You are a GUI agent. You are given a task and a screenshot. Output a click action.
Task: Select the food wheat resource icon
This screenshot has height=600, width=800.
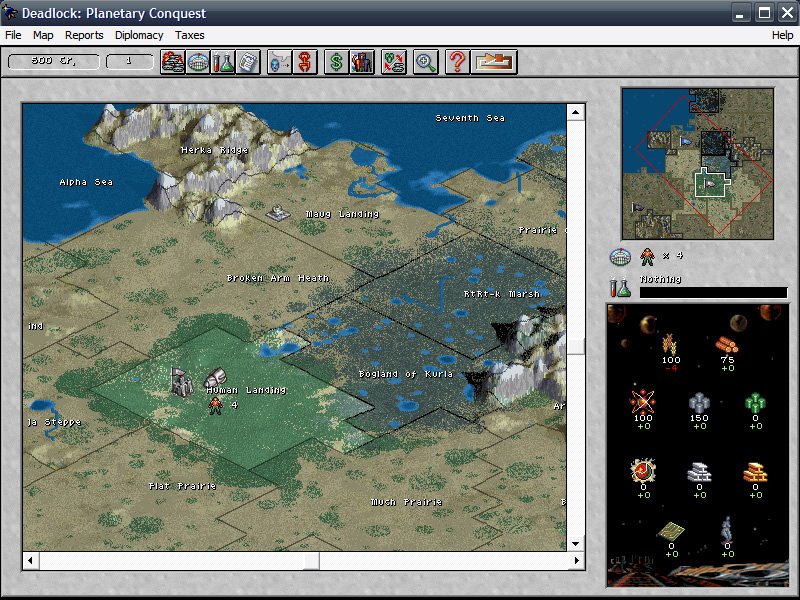[x=670, y=344]
